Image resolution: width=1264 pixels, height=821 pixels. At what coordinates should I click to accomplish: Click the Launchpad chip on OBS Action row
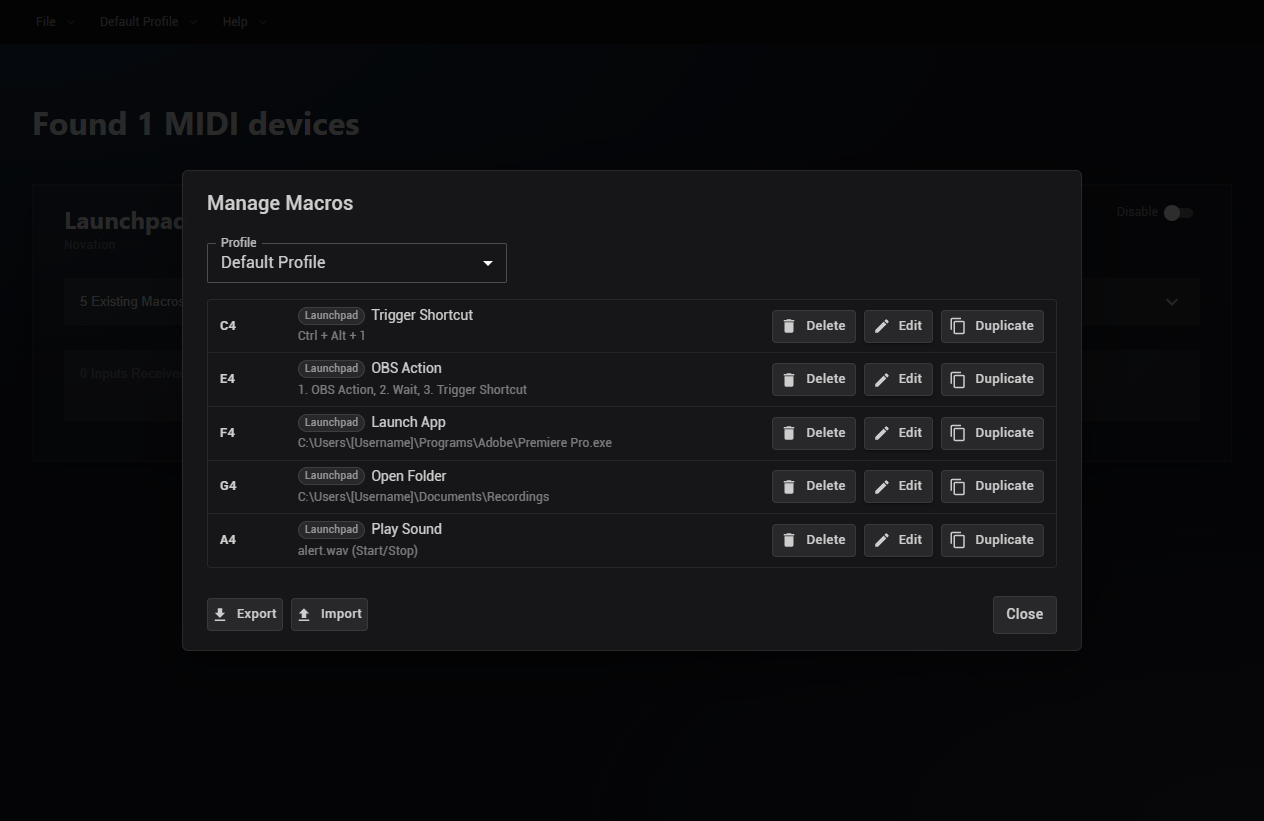(331, 368)
